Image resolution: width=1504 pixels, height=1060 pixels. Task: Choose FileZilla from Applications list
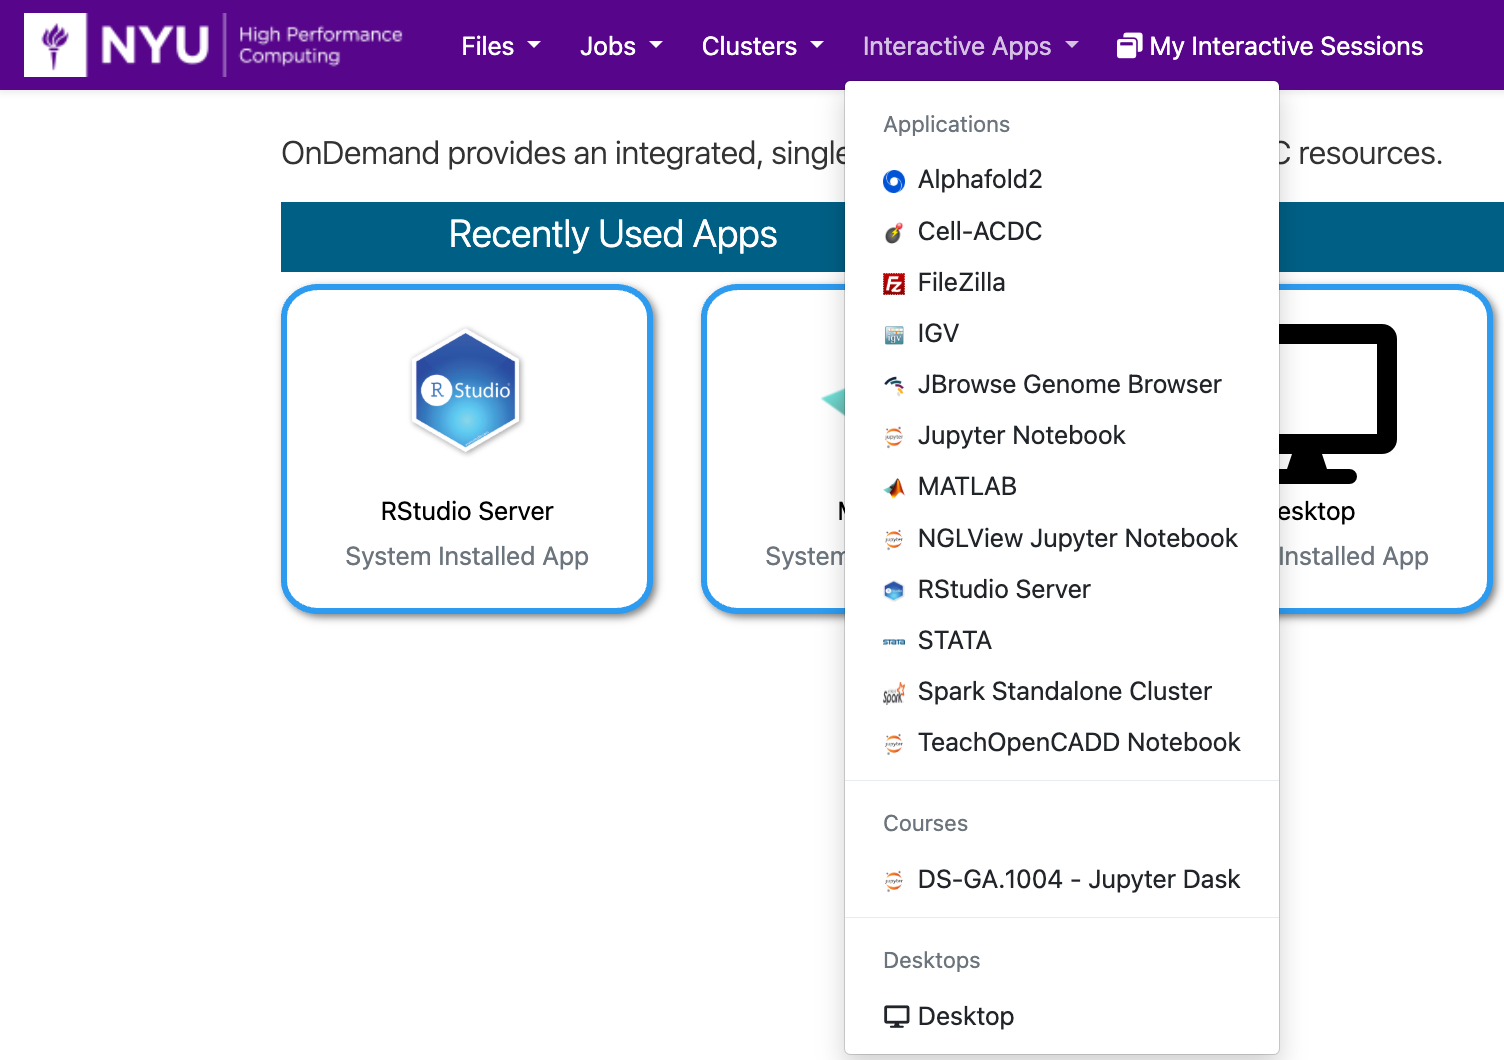(x=1062, y=282)
